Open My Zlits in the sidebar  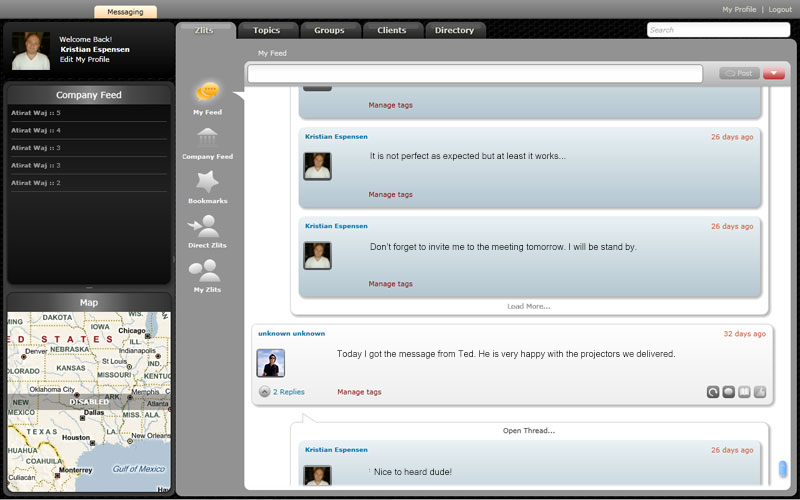tap(207, 271)
